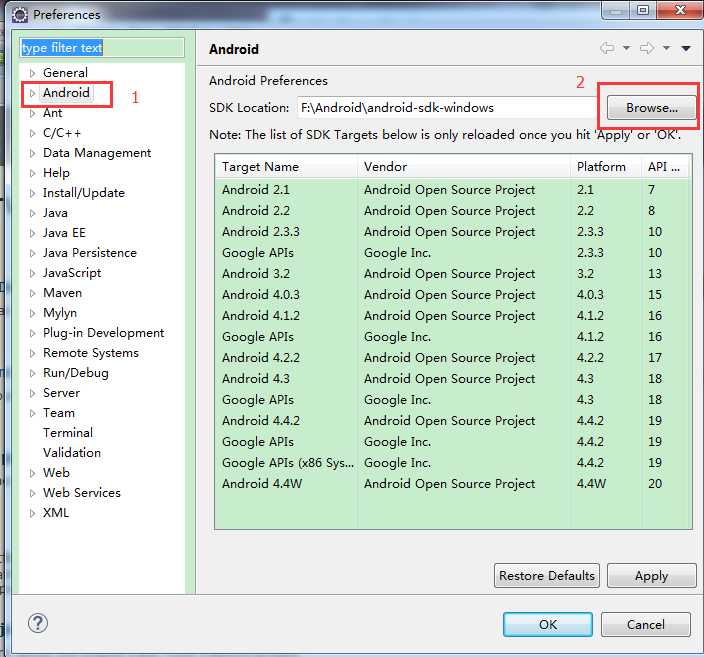Screen dimensions: 704x657
Task: Select Terminal preferences item
Action: pyautogui.click(x=68, y=433)
